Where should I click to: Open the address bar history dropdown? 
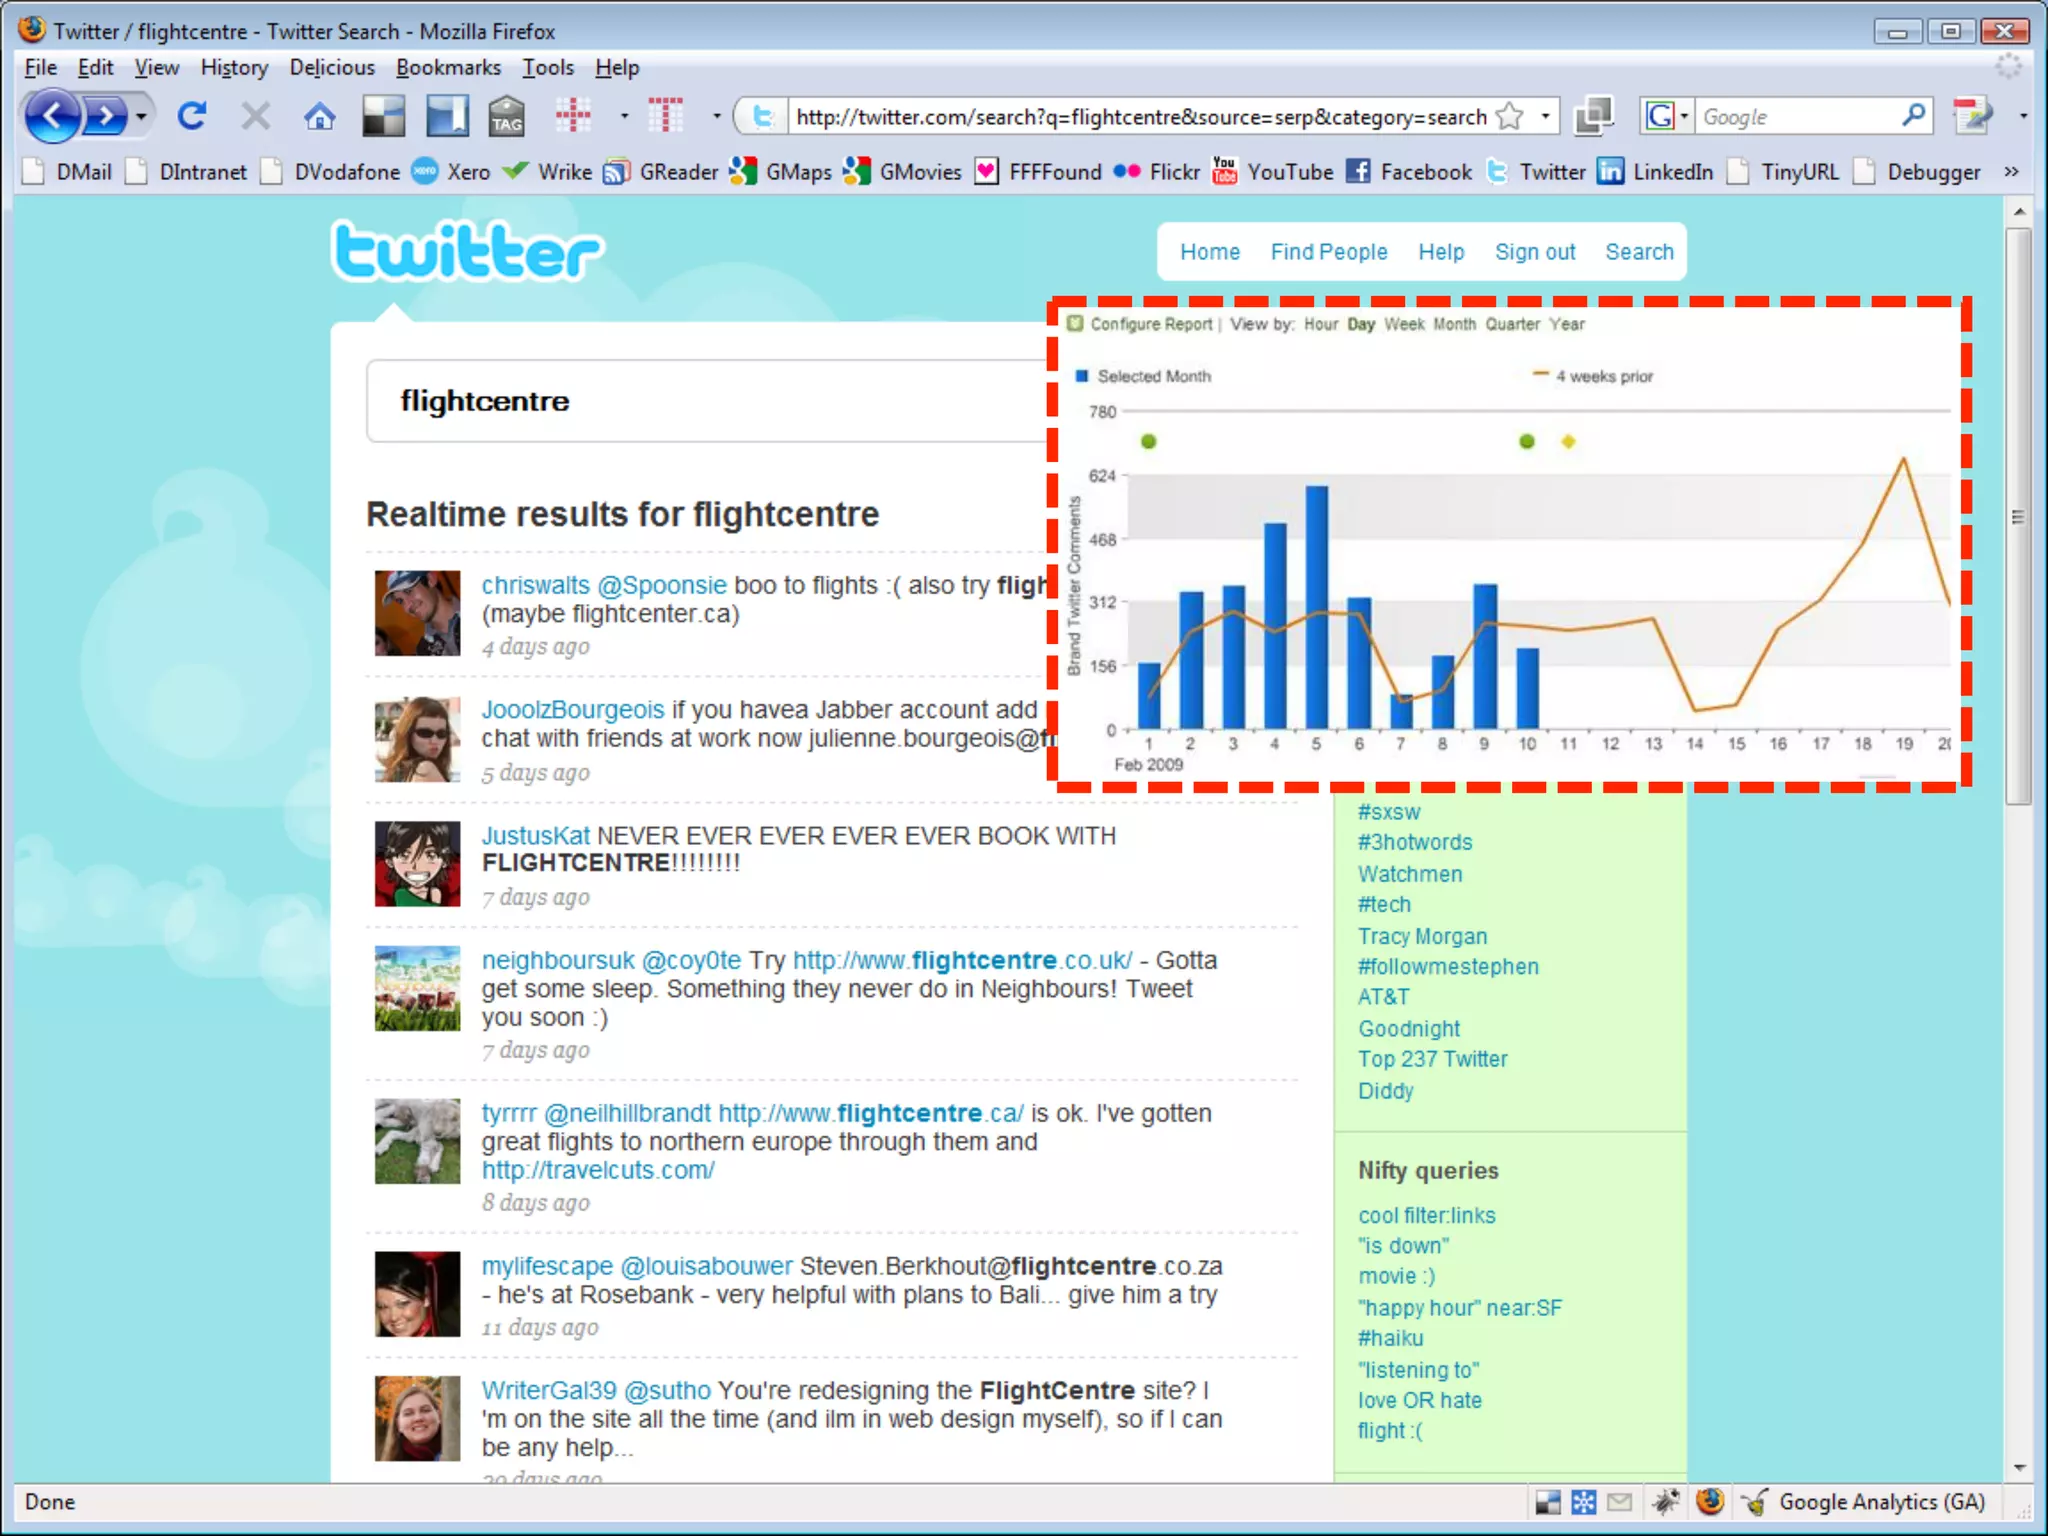pos(1546,117)
